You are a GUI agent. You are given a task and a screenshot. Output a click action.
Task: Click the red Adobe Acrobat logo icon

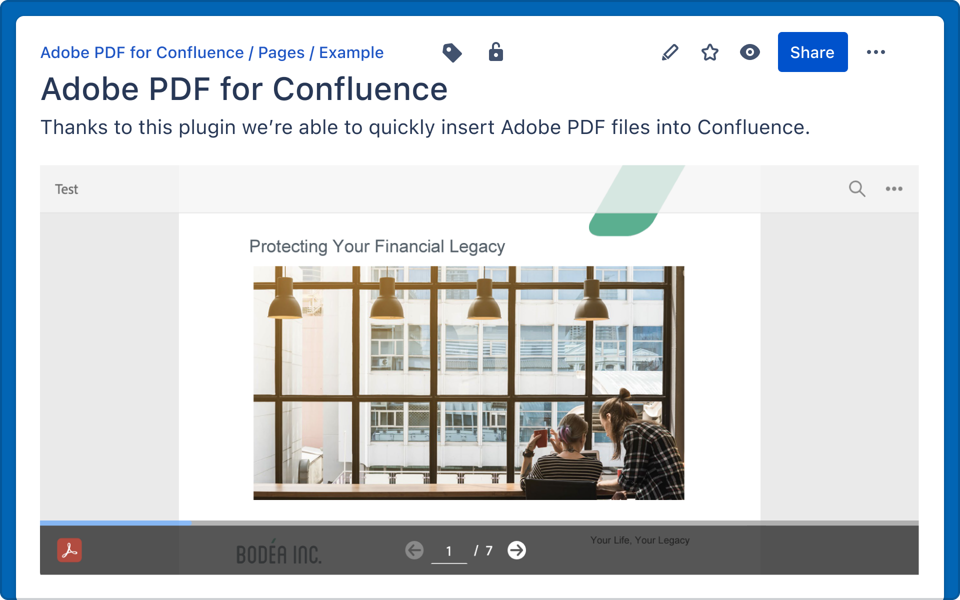tap(70, 550)
